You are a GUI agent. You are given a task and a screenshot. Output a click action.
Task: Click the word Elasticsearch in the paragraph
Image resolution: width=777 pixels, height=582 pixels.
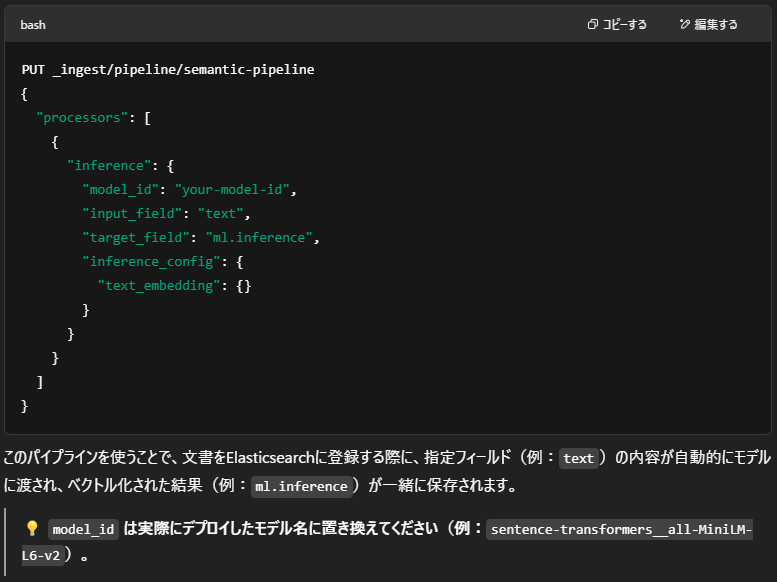pyautogui.click(x=270, y=457)
